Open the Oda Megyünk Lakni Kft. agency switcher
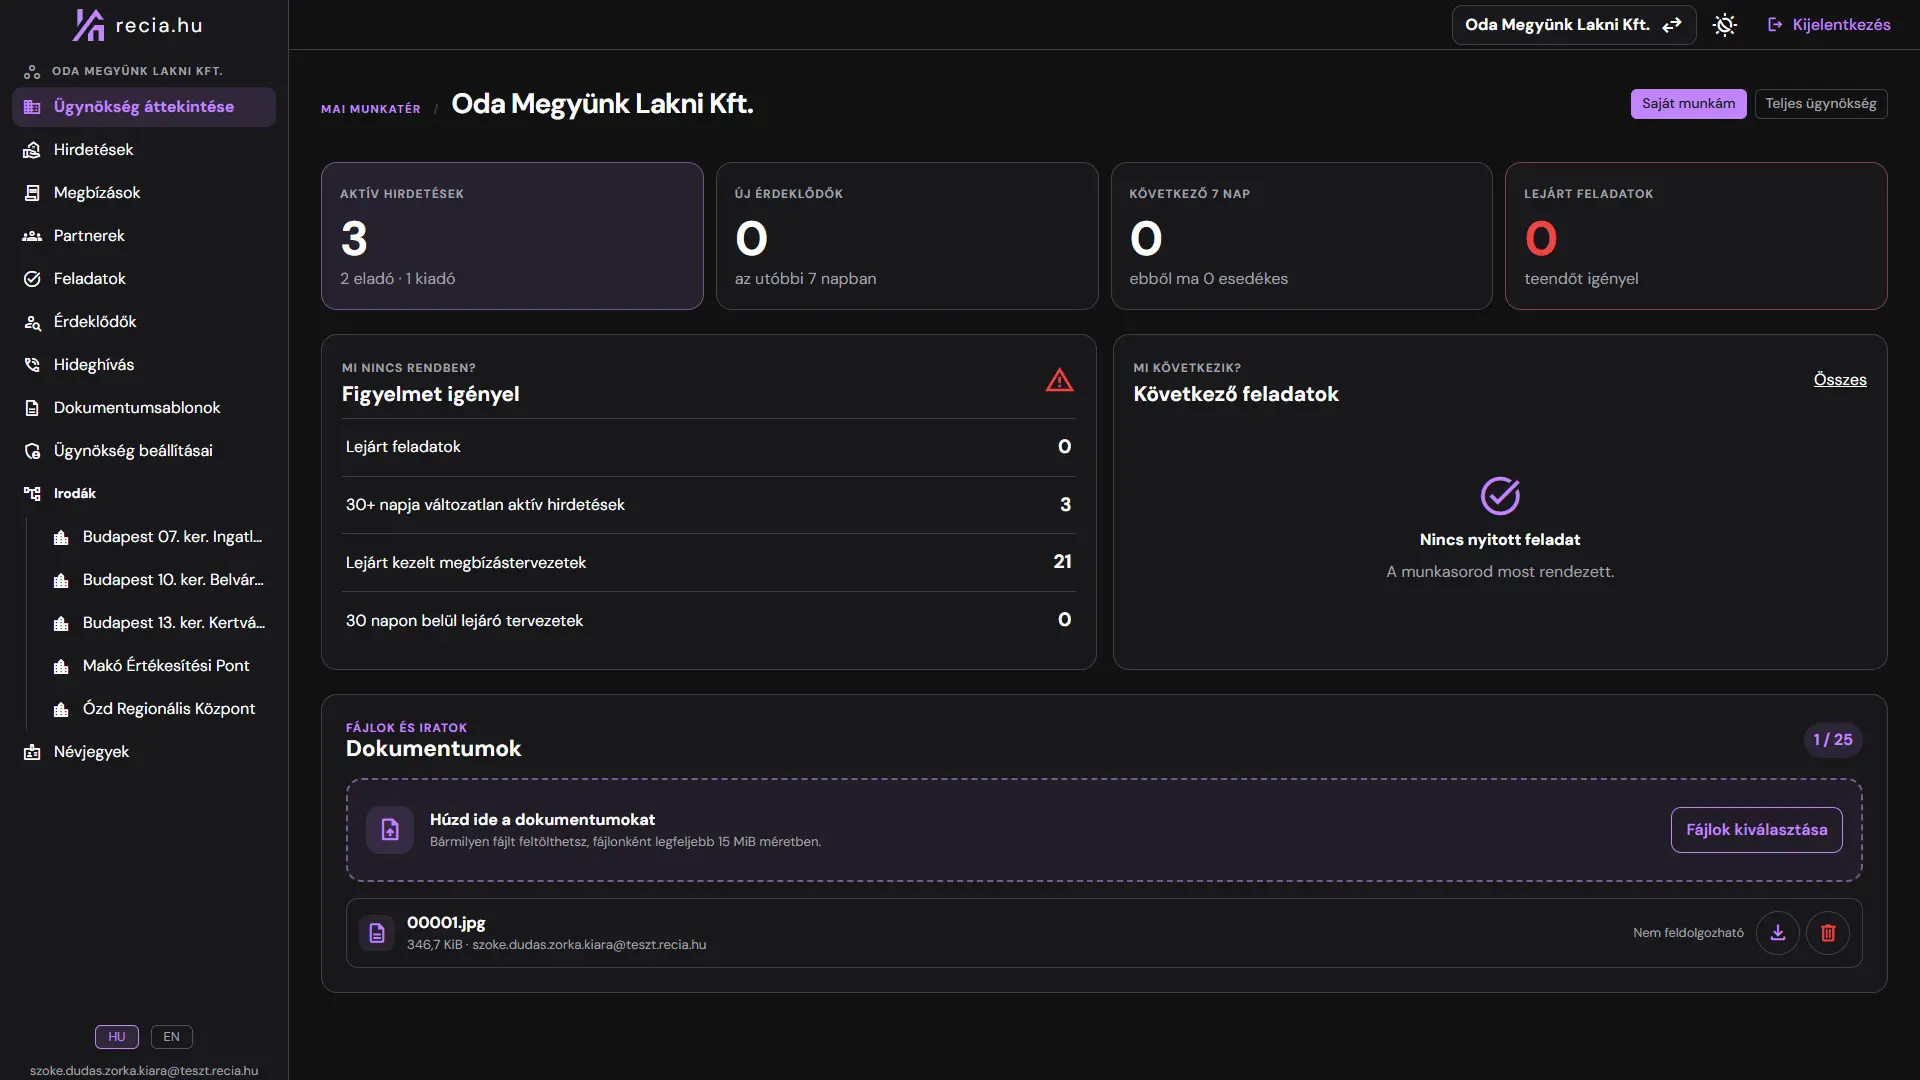This screenshot has width=1920, height=1080. [x=1573, y=25]
